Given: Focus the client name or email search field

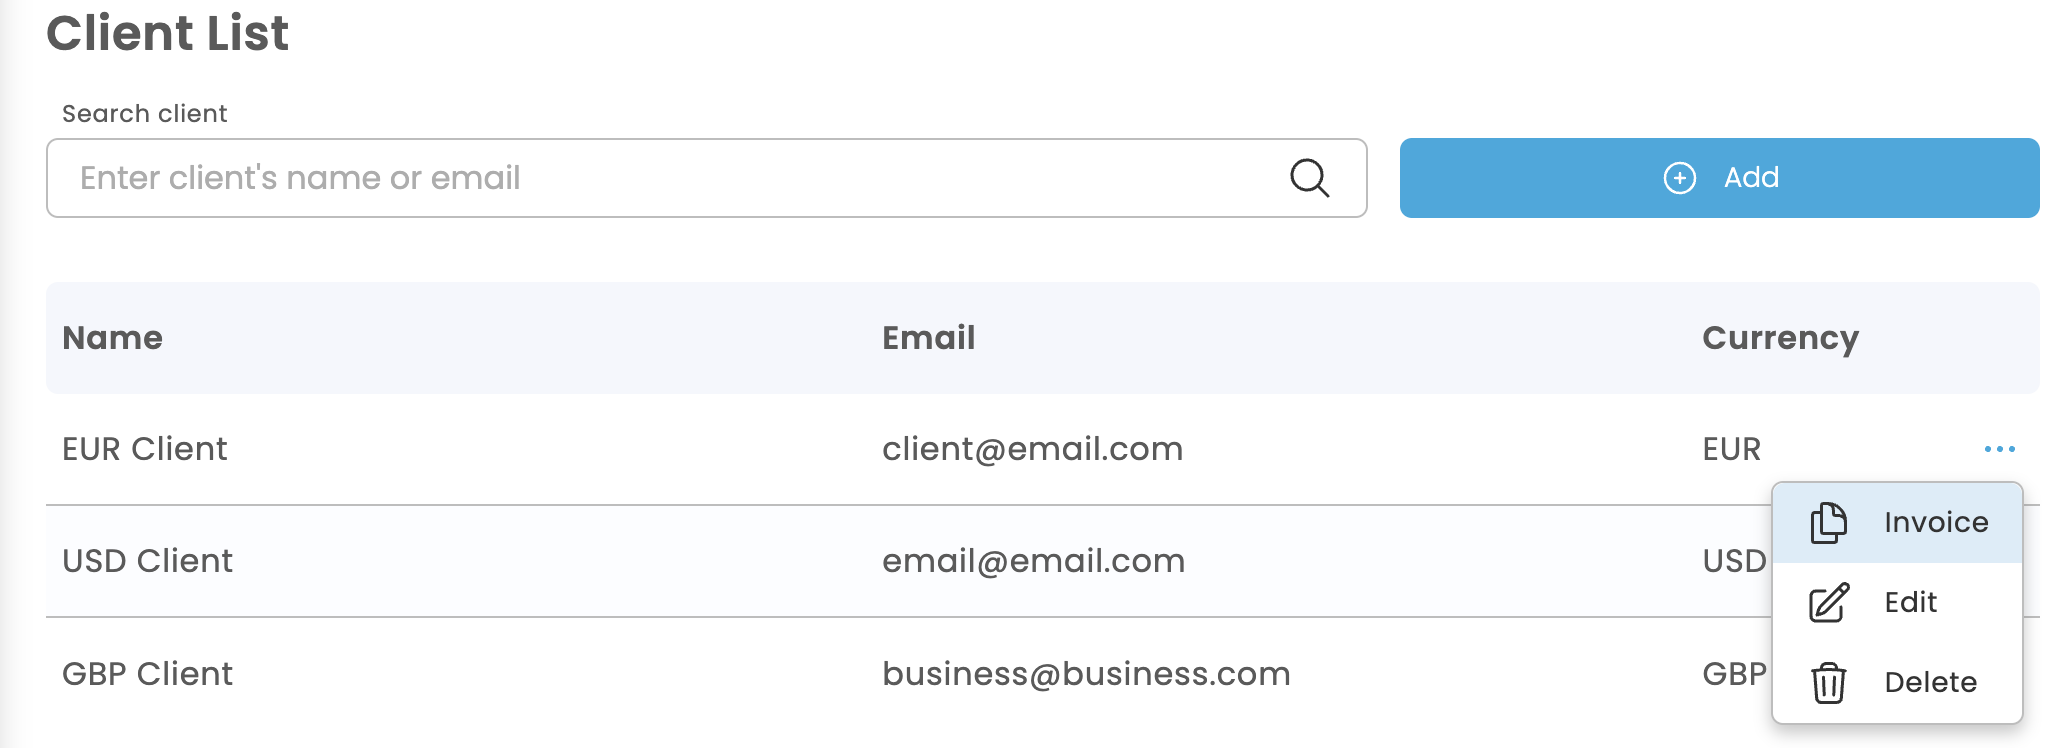Looking at the screenshot, I should point(660,178).
